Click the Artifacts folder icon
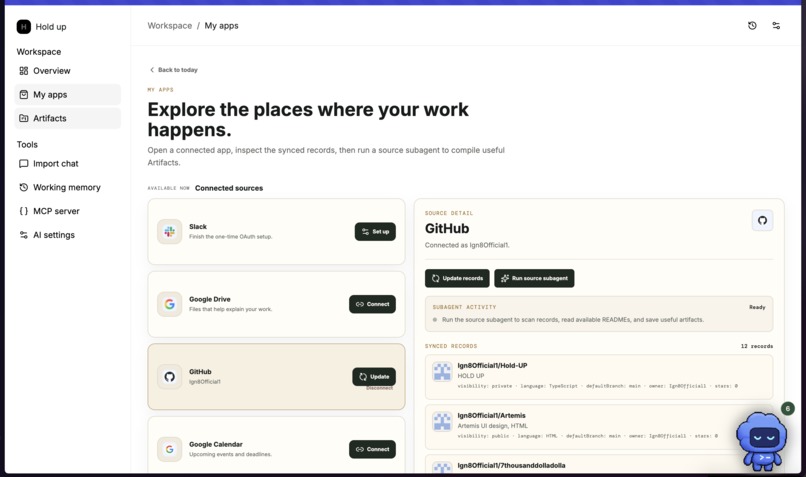Image resolution: width=806 pixels, height=477 pixels. click(24, 118)
